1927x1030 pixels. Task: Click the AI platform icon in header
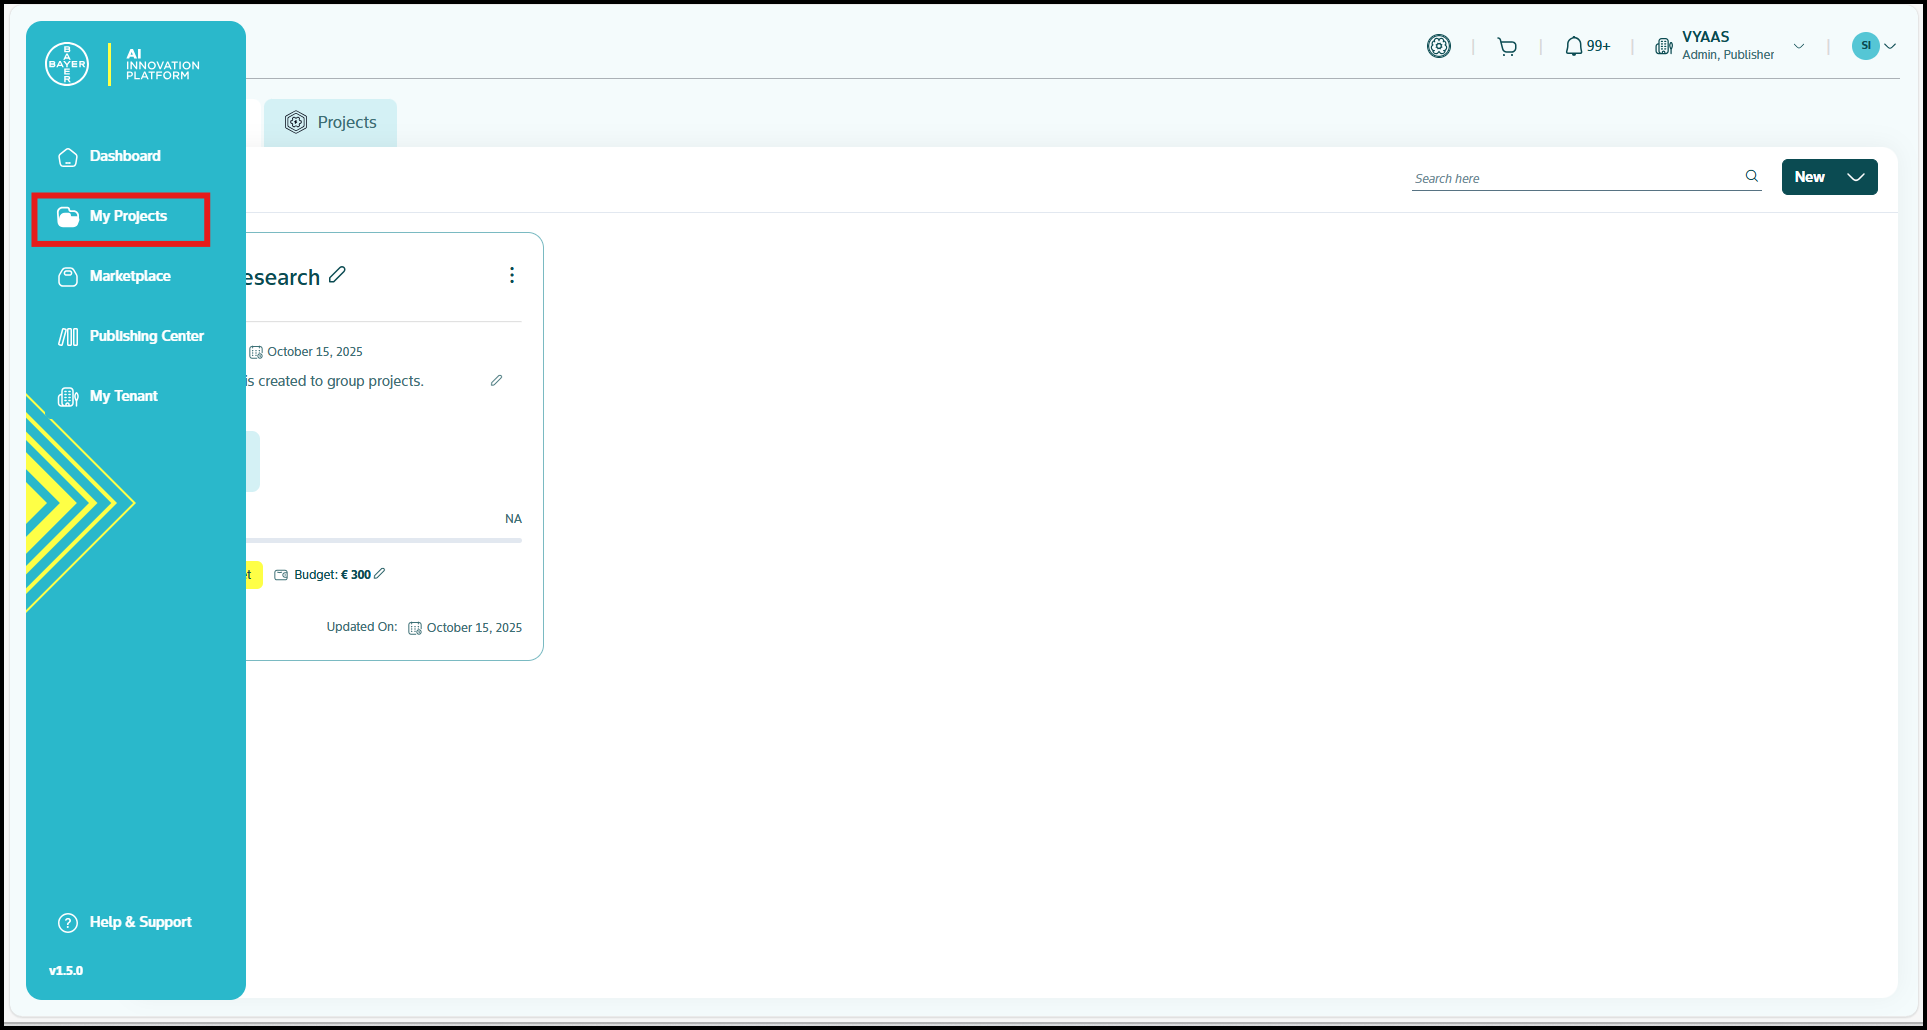1438,46
